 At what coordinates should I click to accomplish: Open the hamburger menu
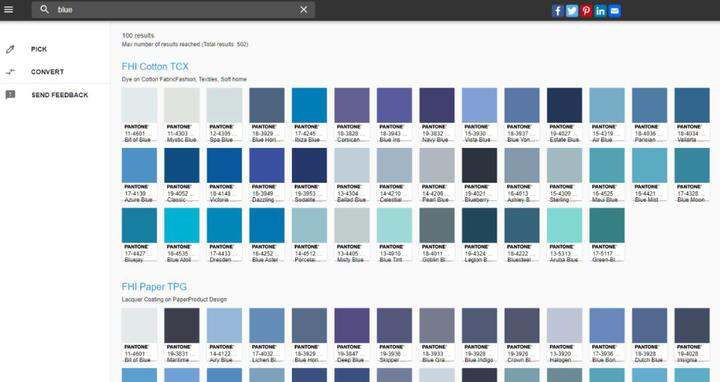(x=9, y=10)
